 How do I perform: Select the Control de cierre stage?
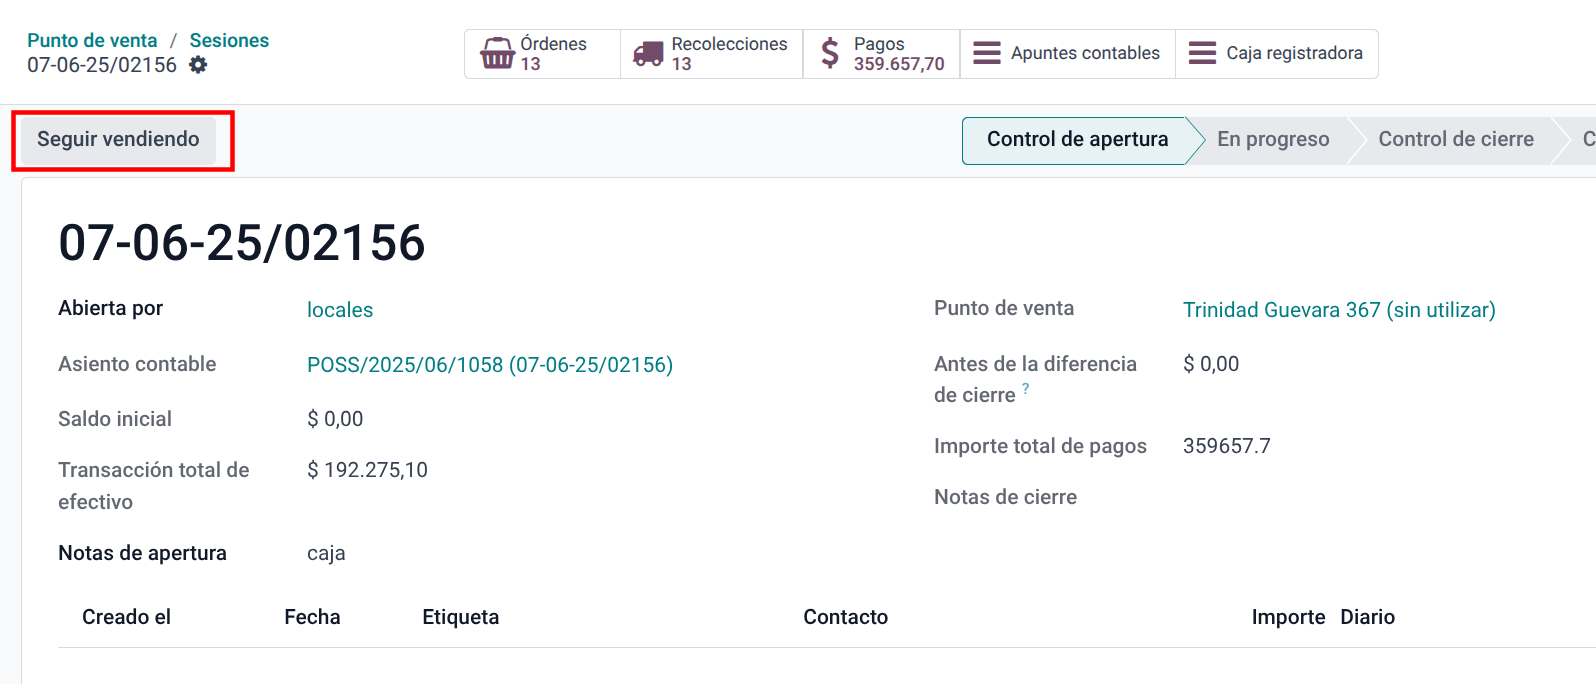tap(1455, 140)
